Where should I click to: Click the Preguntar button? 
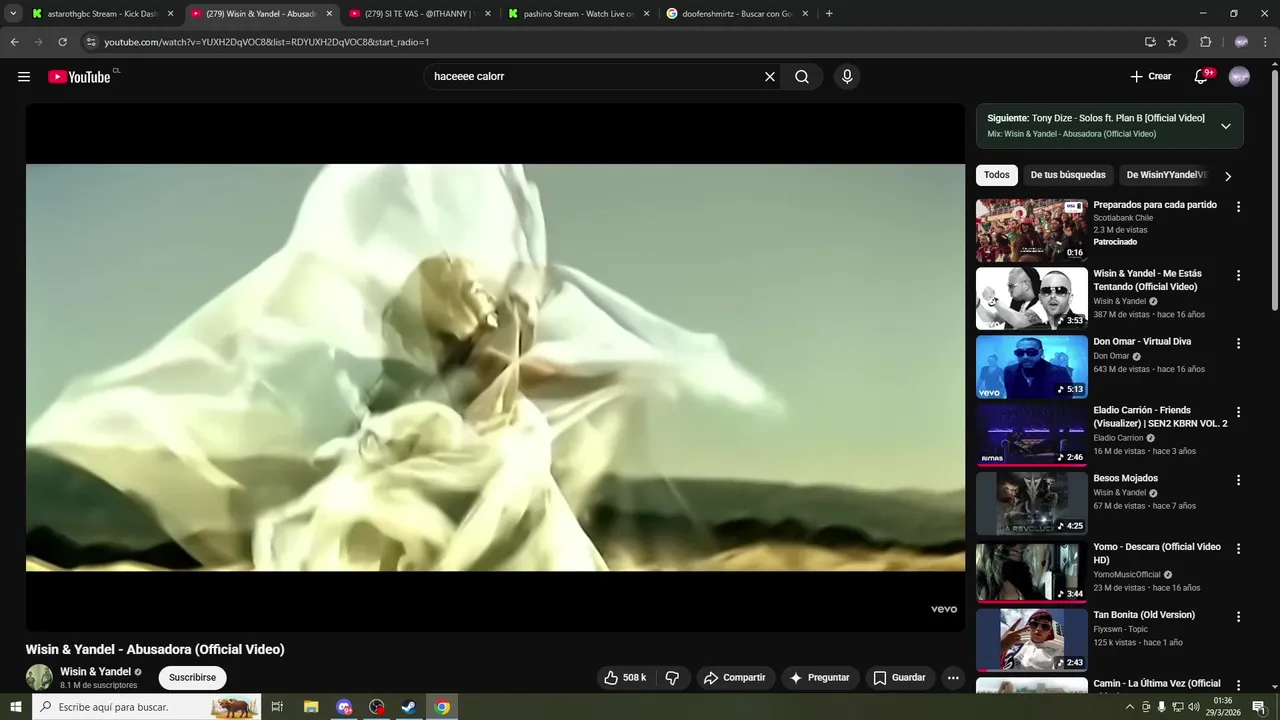point(820,678)
